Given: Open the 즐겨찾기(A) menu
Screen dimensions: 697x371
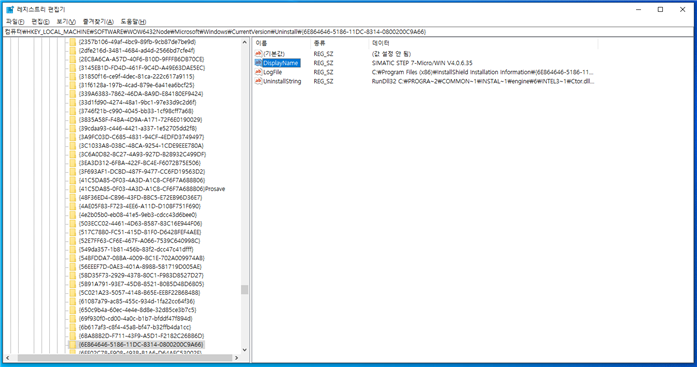Looking at the screenshot, I should coord(98,22).
